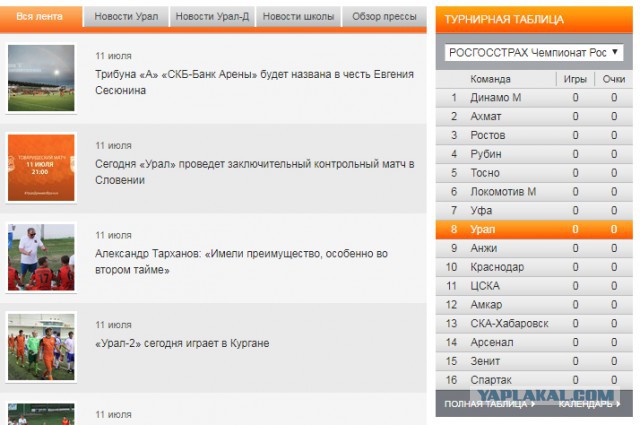The width and height of the screenshot is (640, 425).
Task: Click the ТУРНИРНАЯ ТАБЛИЦА panel title
Action: pos(504,20)
